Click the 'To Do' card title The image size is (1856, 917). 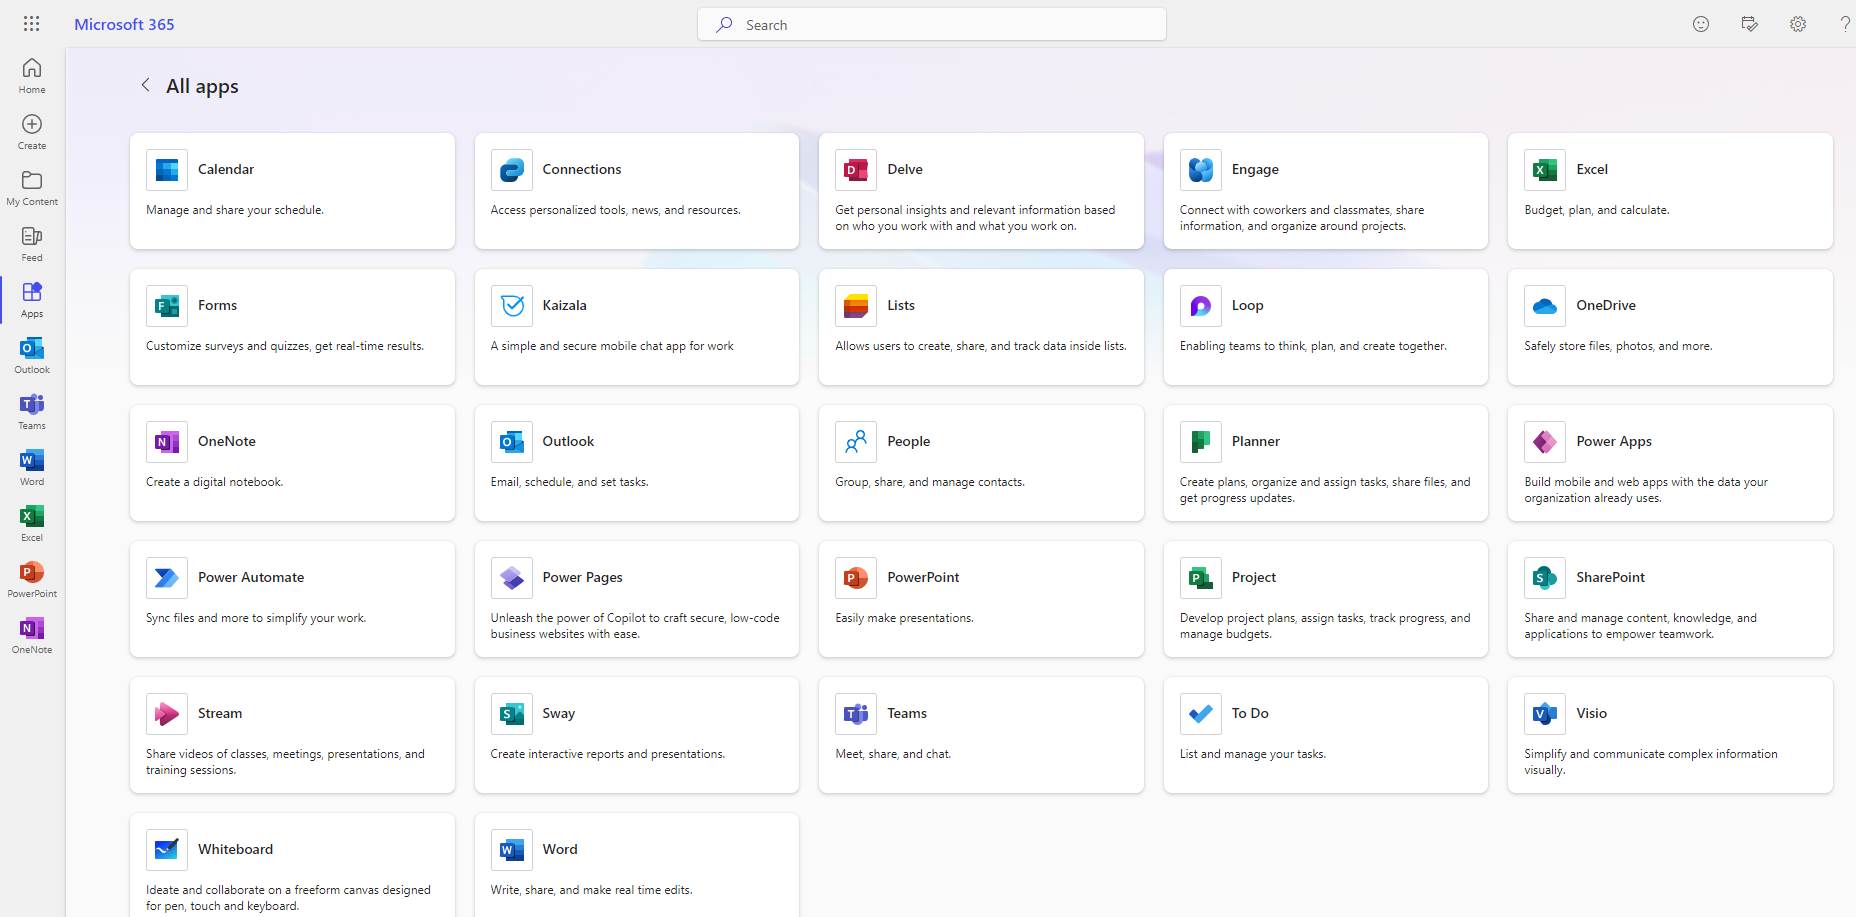click(x=1250, y=713)
